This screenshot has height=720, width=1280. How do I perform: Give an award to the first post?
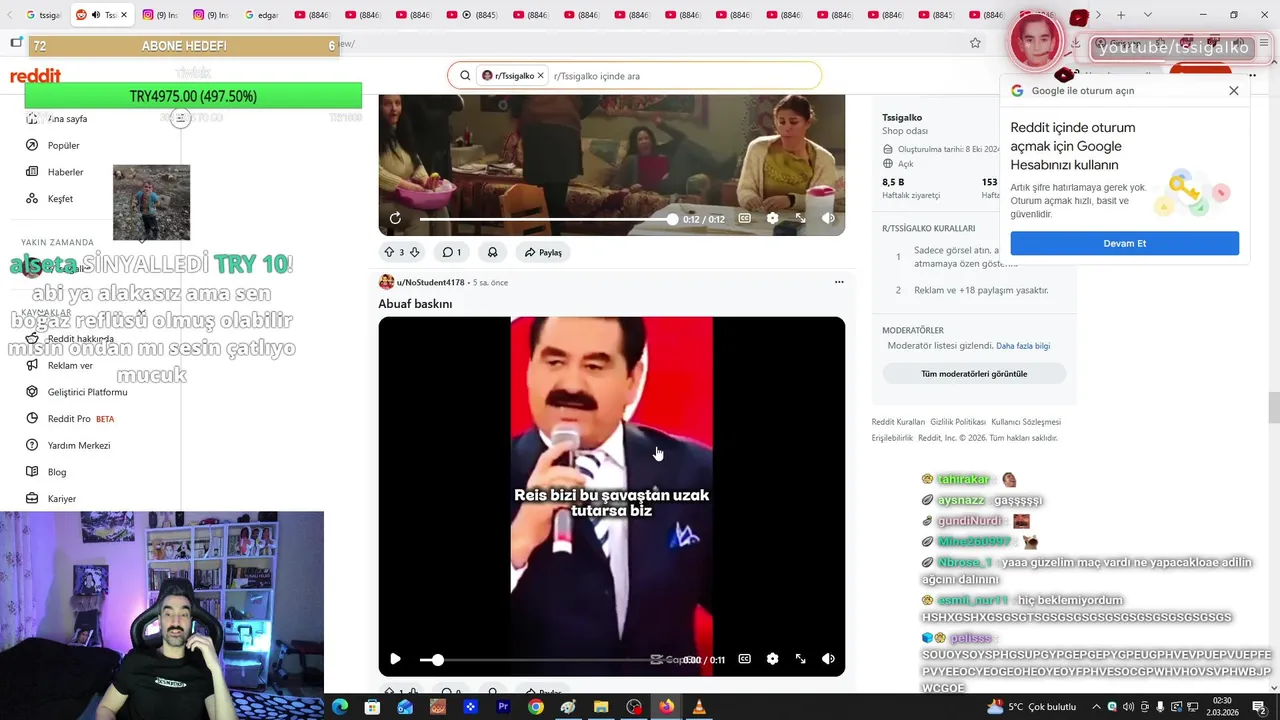[x=492, y=252]
